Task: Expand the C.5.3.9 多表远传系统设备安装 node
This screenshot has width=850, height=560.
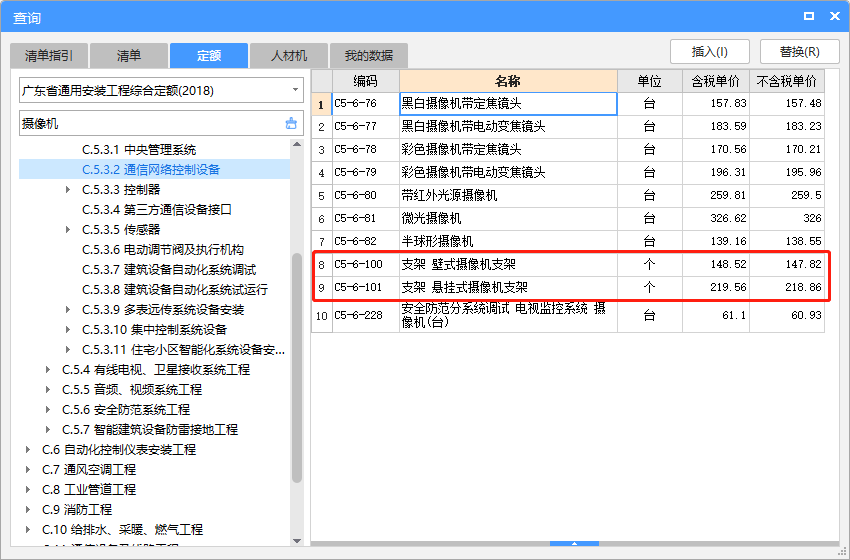Action: pyautogui.click(x=68, y=310)
